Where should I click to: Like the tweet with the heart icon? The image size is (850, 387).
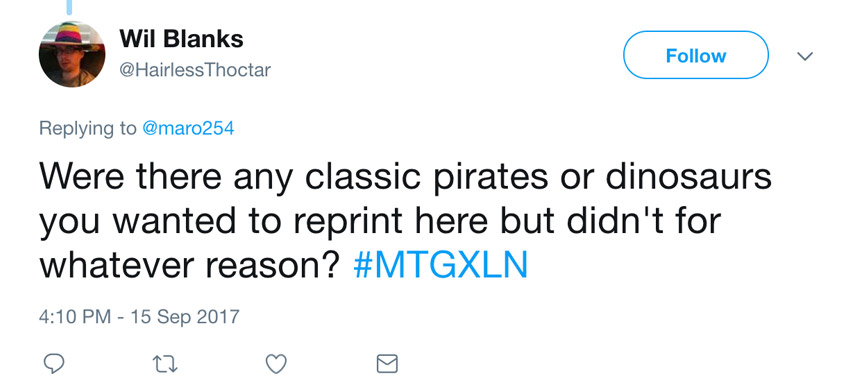pos(276,364)
